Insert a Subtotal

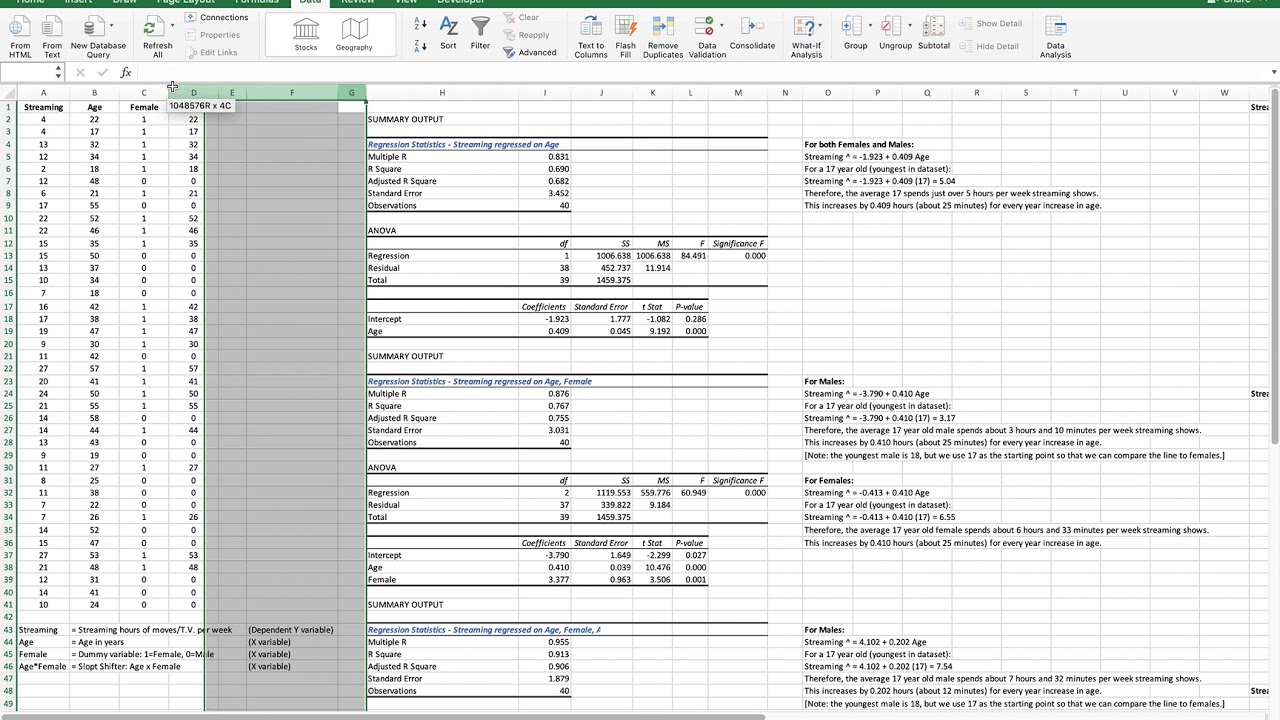(x=934, y=34)
